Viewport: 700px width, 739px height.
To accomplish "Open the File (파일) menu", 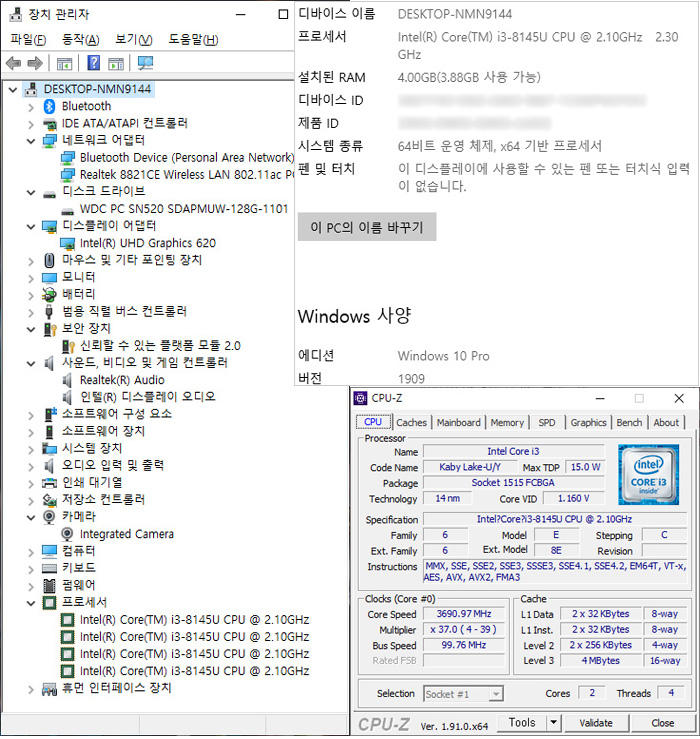I will coord(28,40).
